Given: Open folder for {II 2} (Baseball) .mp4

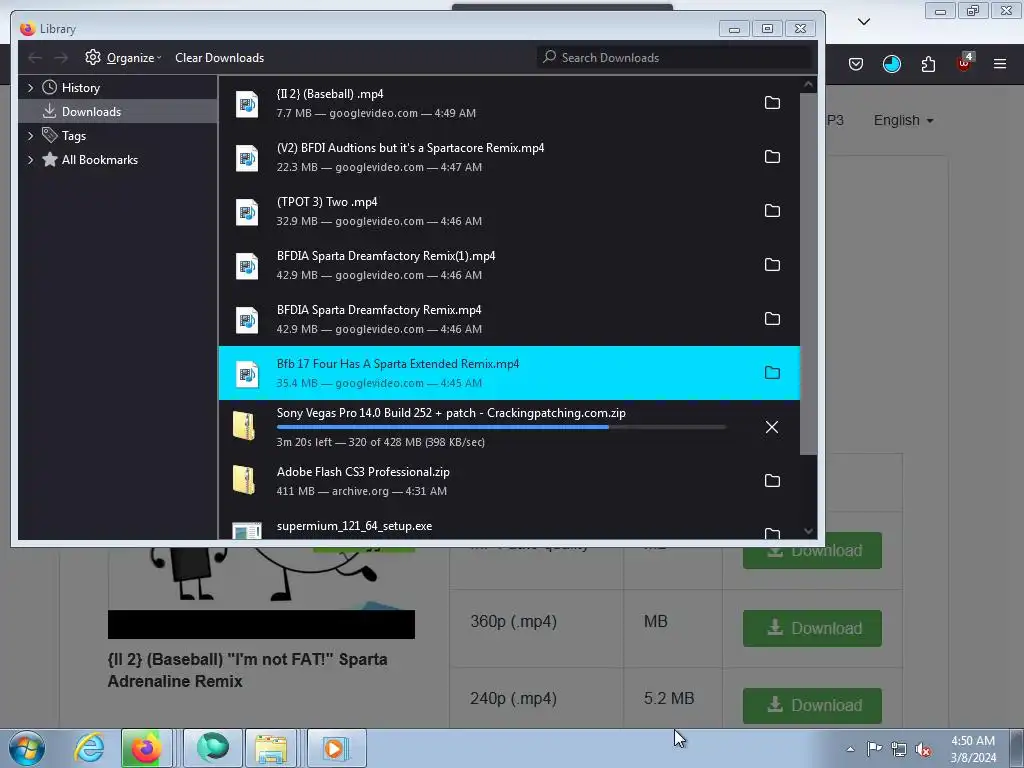Looking at the screenshot, I should (x=772, y=103).
